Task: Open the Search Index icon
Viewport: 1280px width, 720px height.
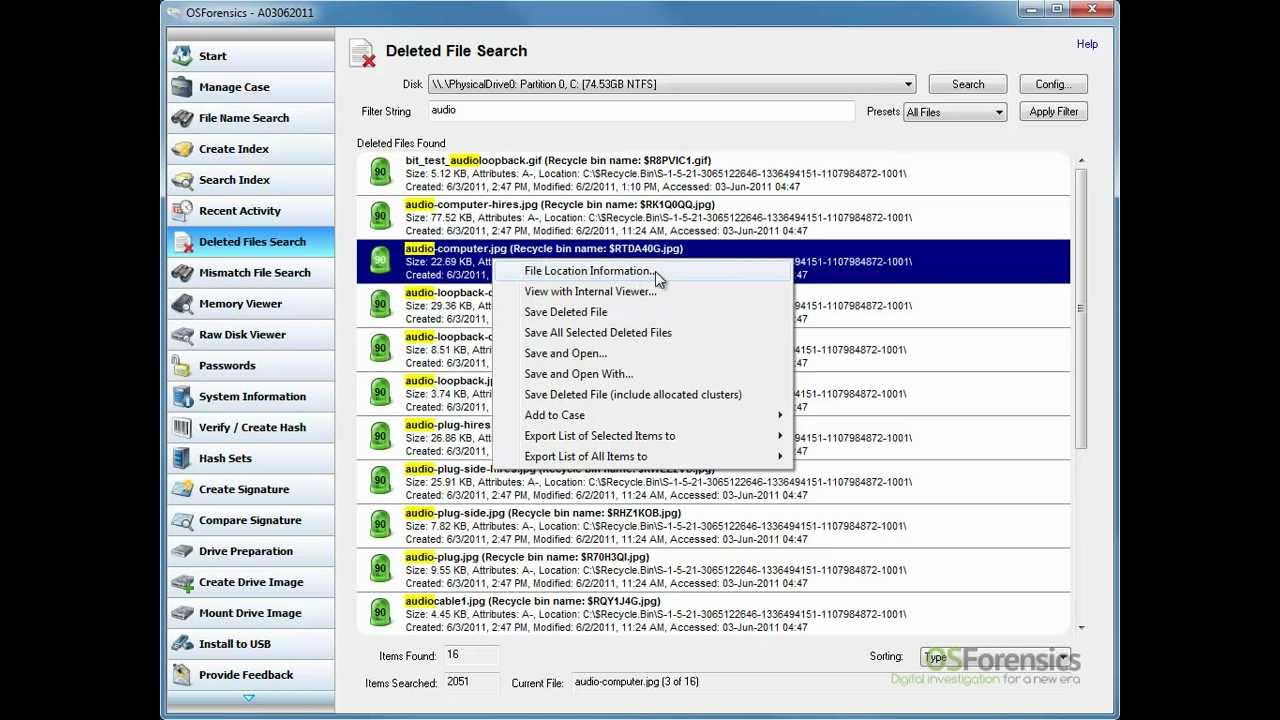Action: pyautogui.click(x=182, y=180)
